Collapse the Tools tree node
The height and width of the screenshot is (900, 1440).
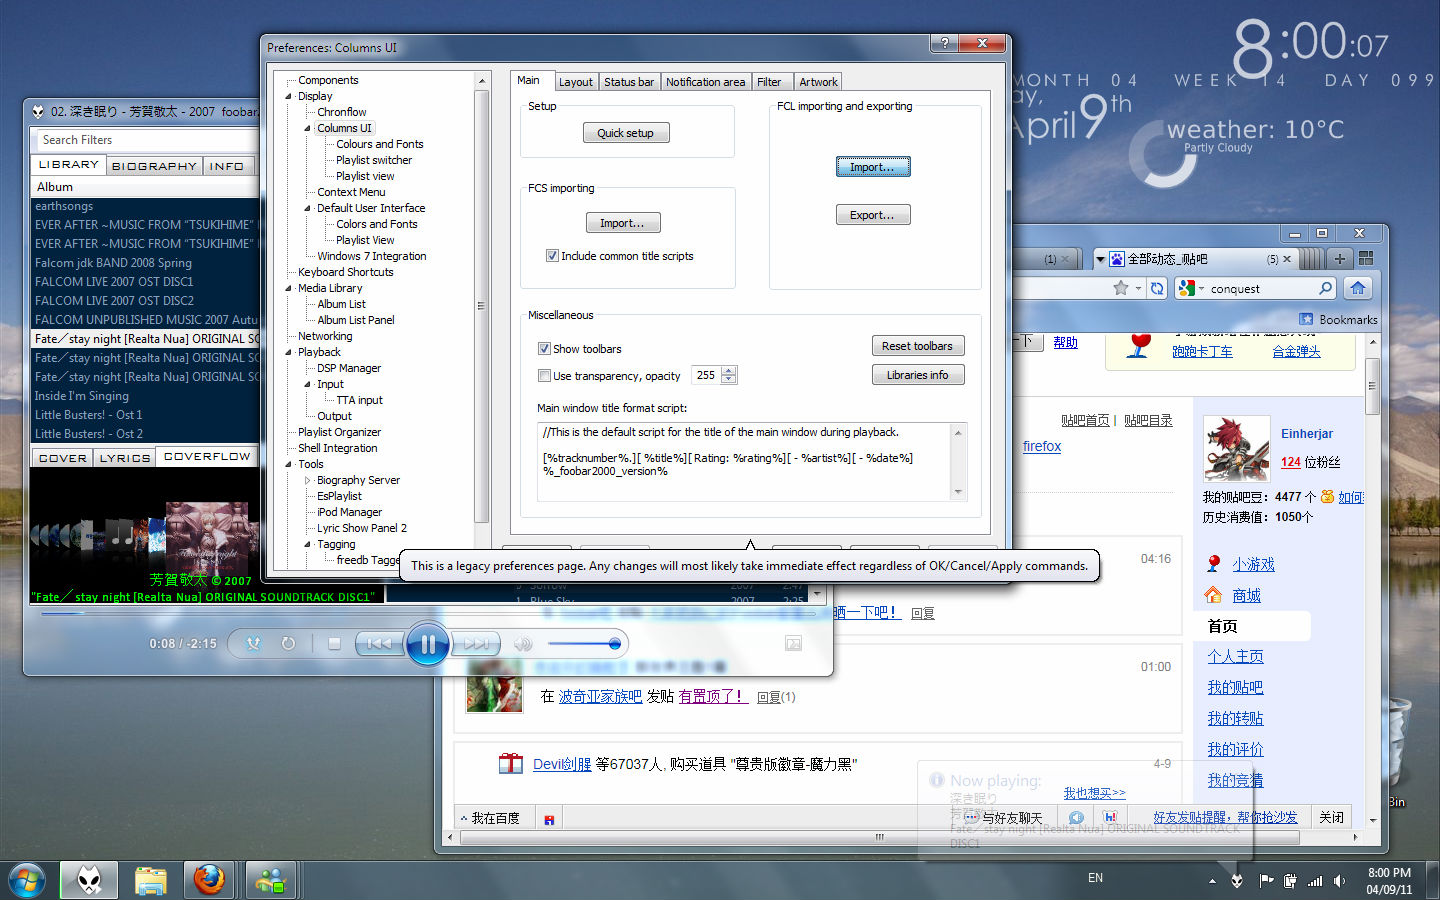click(289, 465)
